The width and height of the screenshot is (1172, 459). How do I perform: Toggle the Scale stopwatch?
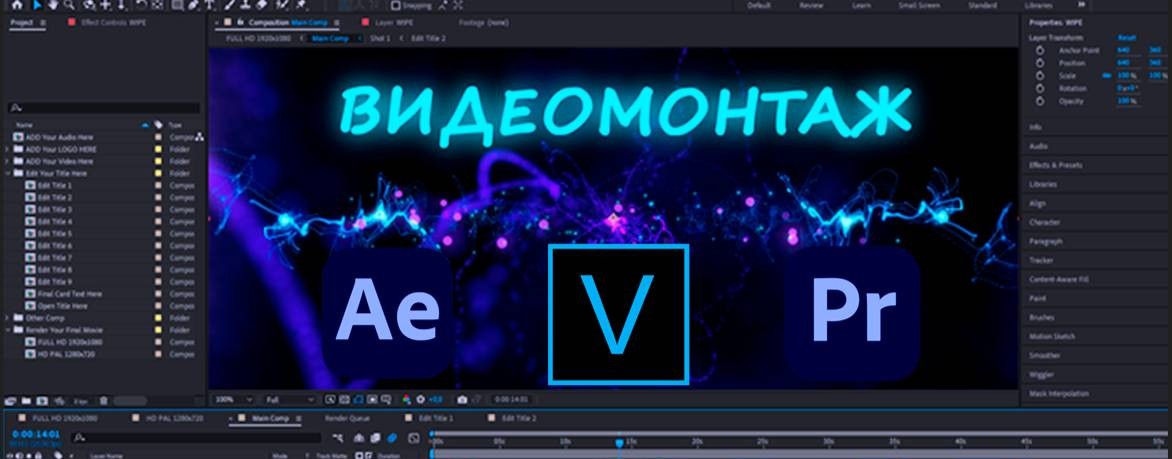click(1040, 76)
